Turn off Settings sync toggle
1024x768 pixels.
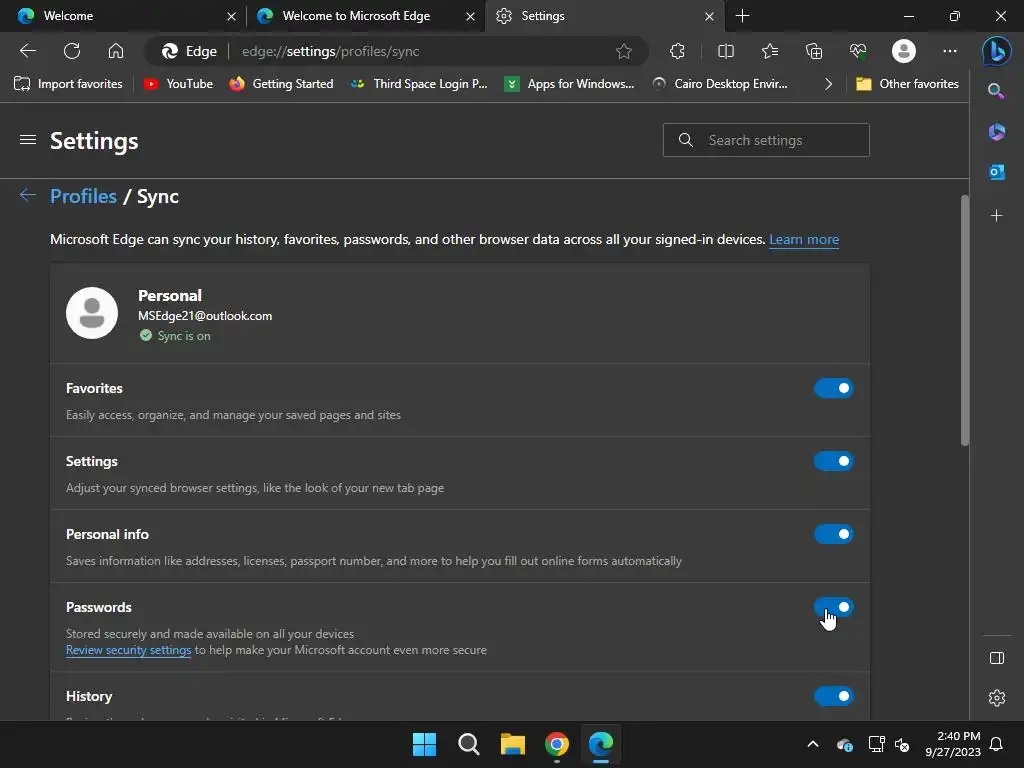coord(833,461)
